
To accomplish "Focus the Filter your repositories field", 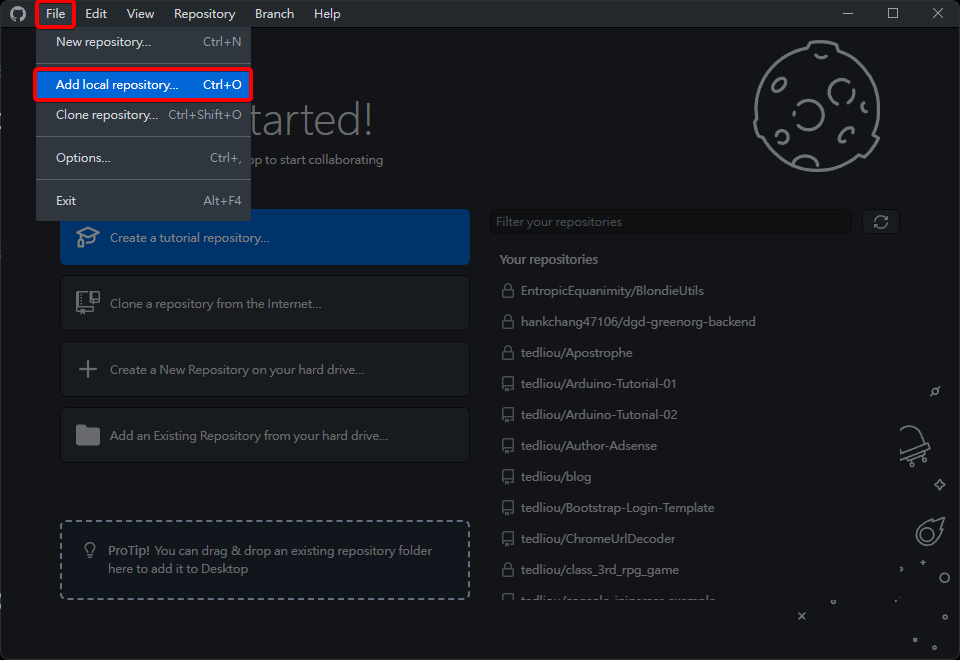I will tap(670, 222).
